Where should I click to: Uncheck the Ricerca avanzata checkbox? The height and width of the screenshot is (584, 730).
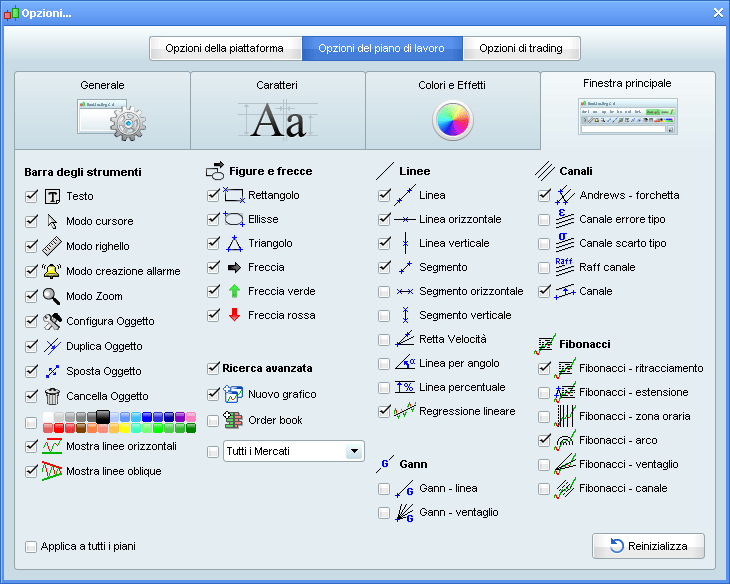tap(213, 368)
